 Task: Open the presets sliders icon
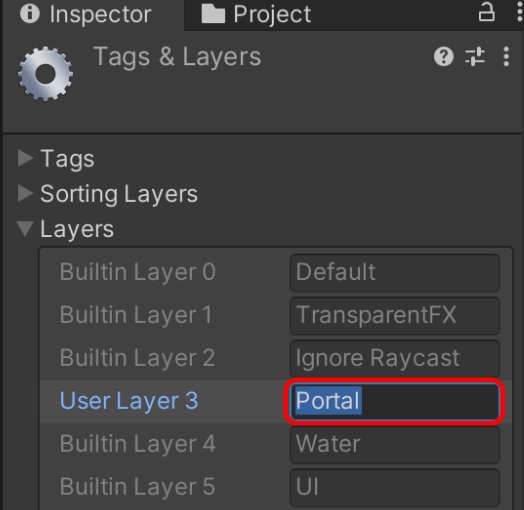[x=475, y=56]
